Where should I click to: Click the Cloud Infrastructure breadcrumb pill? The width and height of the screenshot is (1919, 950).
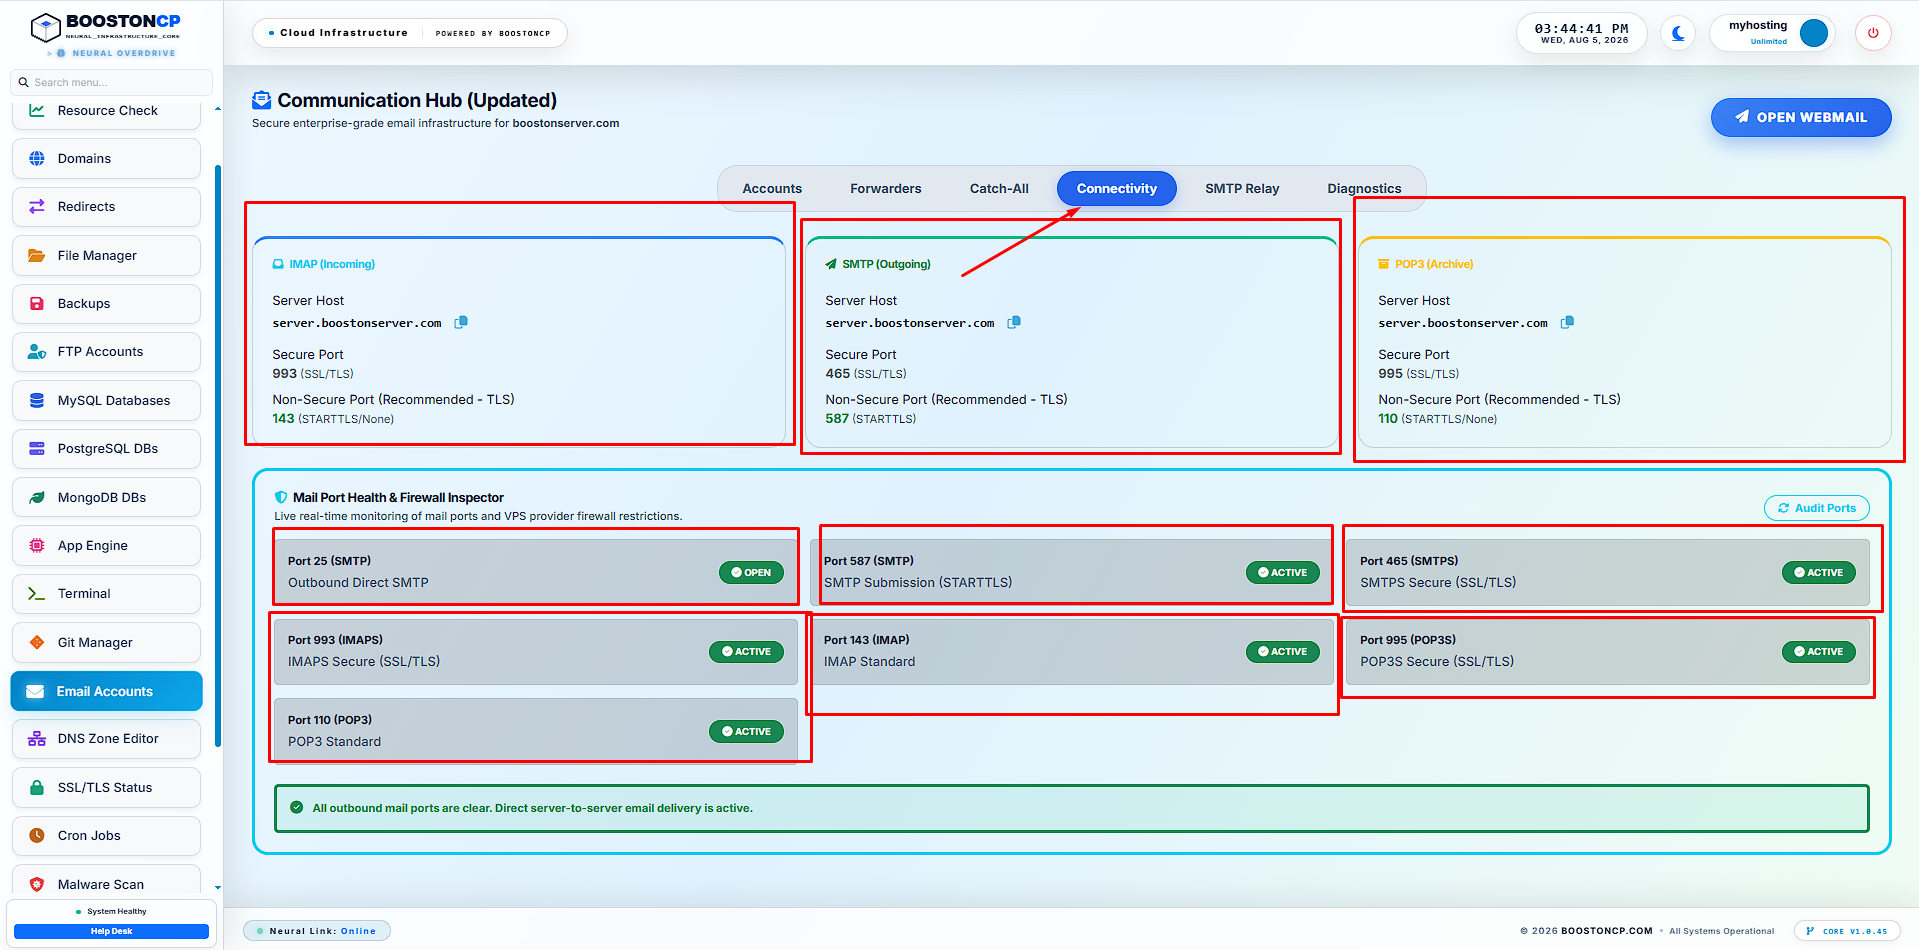(x=409, y=33)
